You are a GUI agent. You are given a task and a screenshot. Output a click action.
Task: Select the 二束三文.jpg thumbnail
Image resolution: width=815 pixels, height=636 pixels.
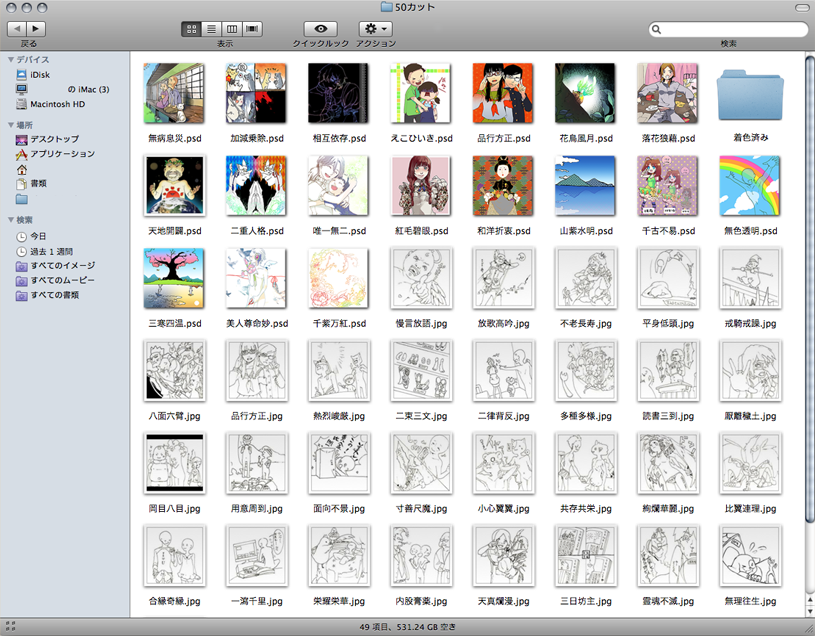point(421,370)
